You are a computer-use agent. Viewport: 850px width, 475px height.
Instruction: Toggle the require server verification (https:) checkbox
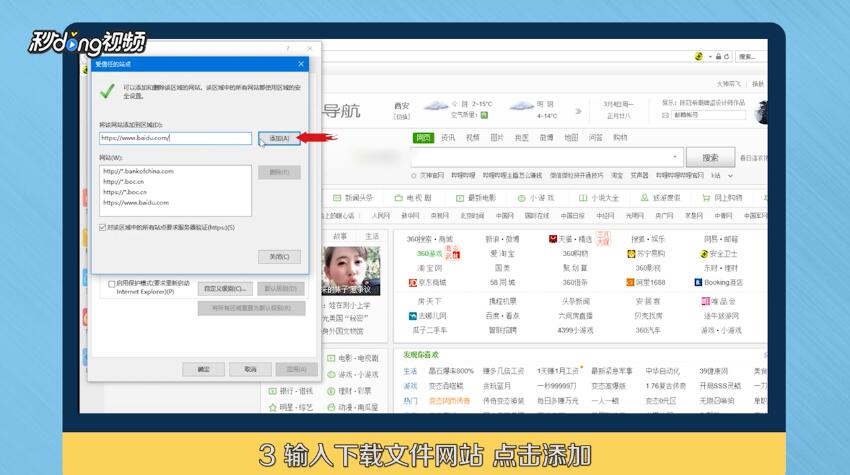102,228
